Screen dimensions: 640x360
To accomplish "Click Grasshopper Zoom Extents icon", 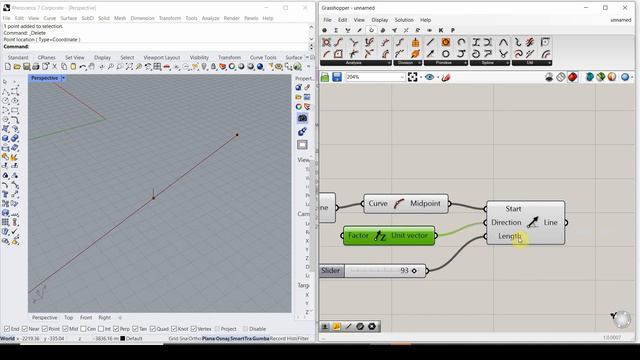I will pos(413,77).
